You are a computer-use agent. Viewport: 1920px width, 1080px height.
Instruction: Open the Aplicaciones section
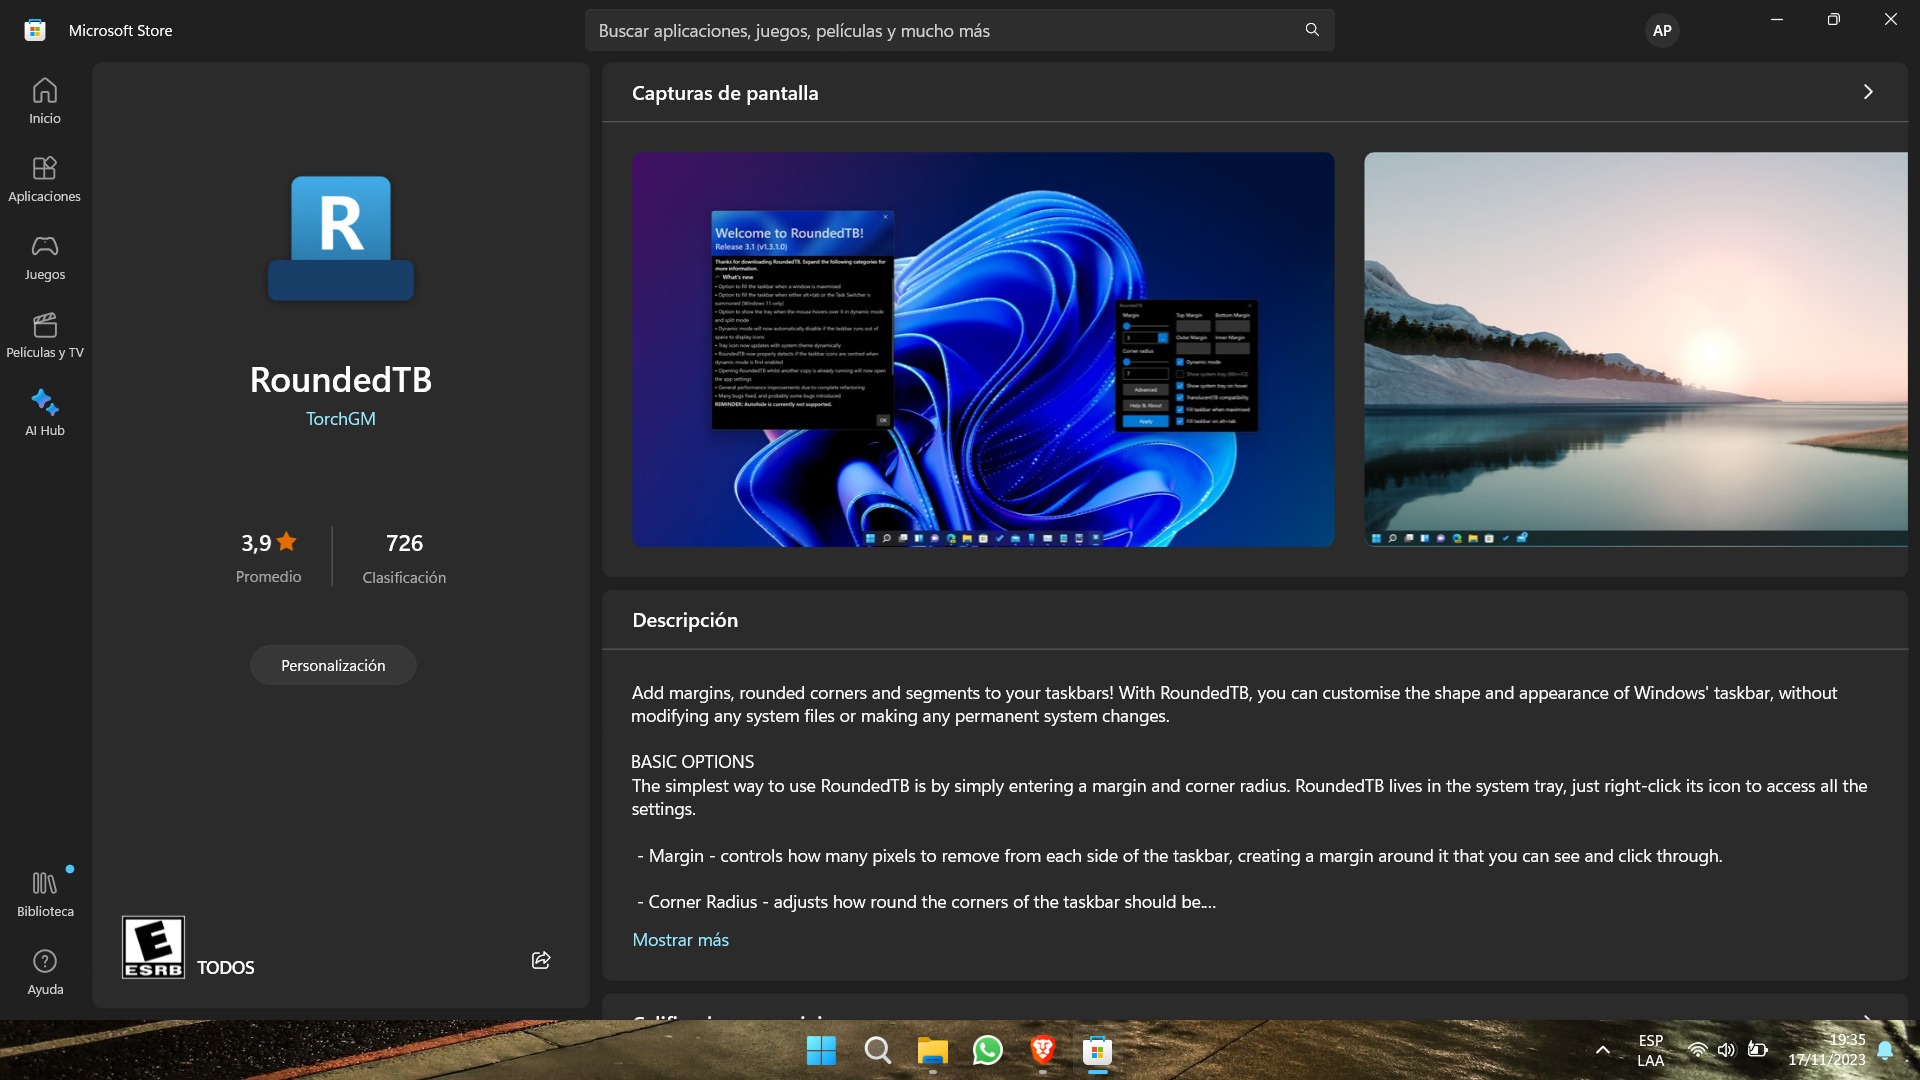[x=44, y=179]
